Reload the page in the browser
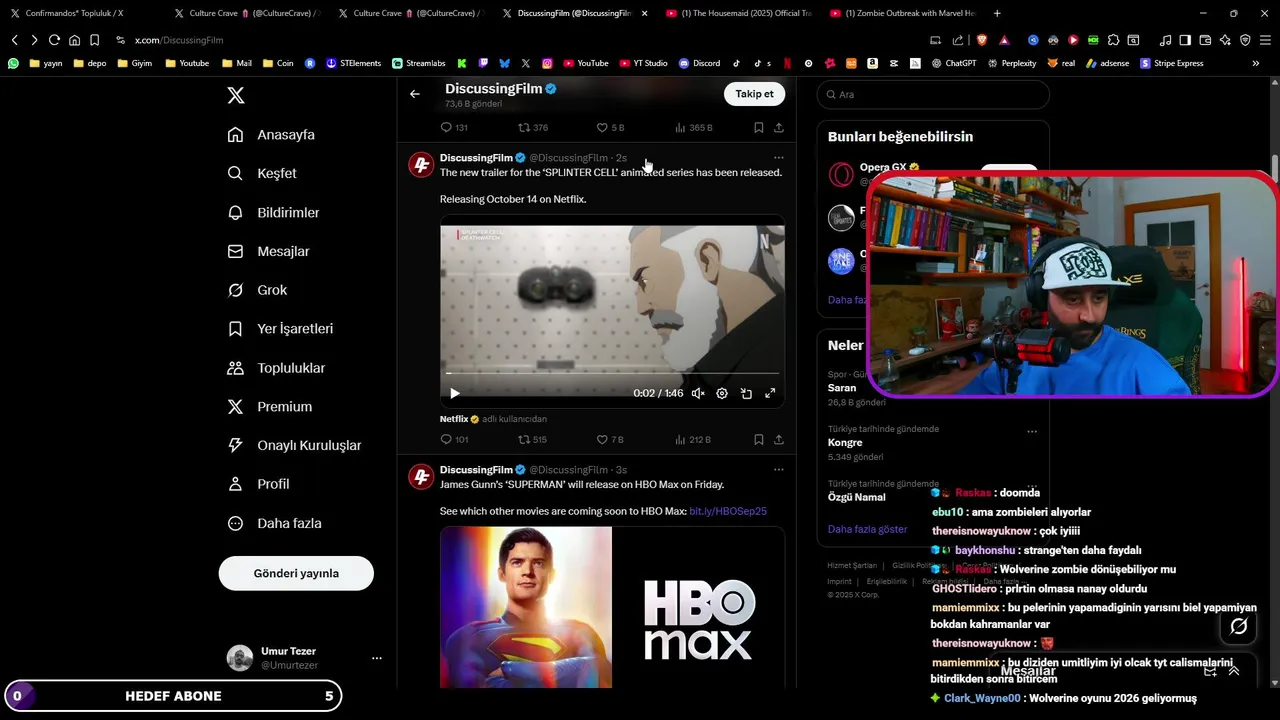Viewport: 1280px width, 720px height. click(x=54, y=40)
